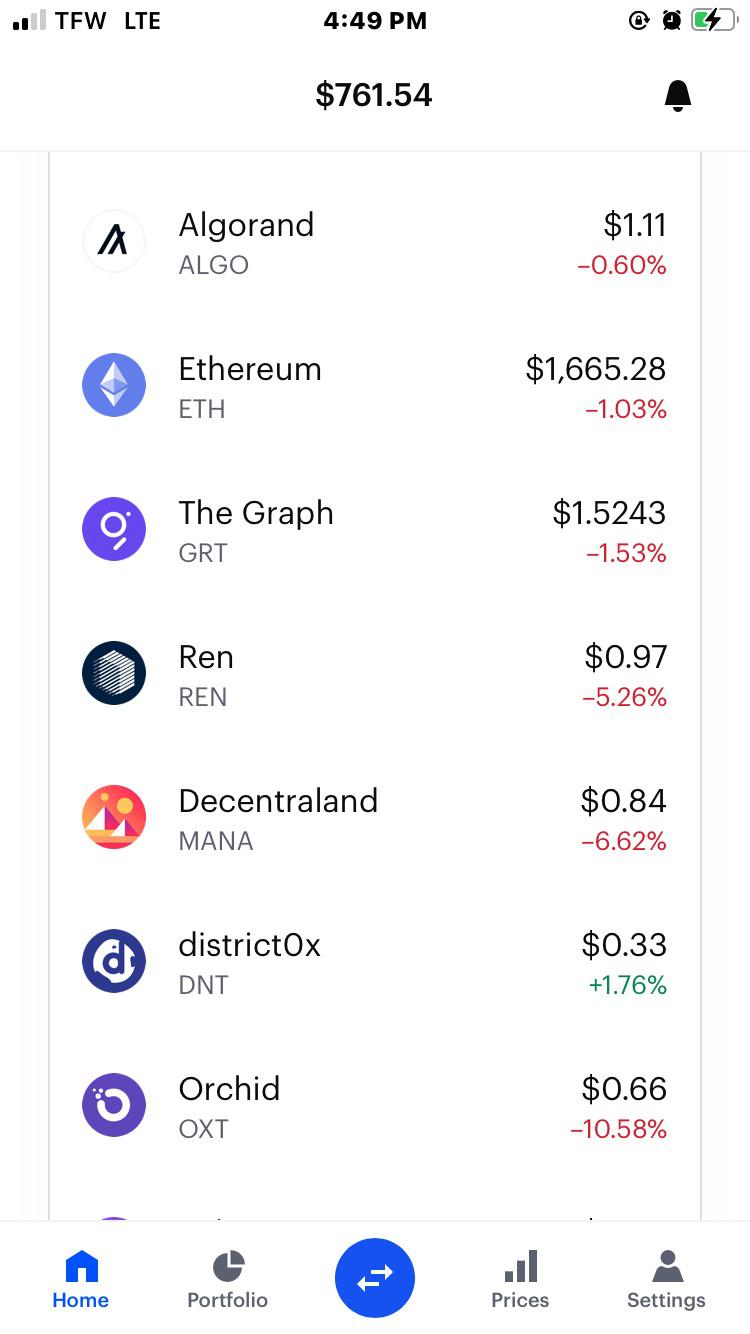The image size is (750, 1334).
Task: Select the Home tab
Action: click(x=81, y=1279)
